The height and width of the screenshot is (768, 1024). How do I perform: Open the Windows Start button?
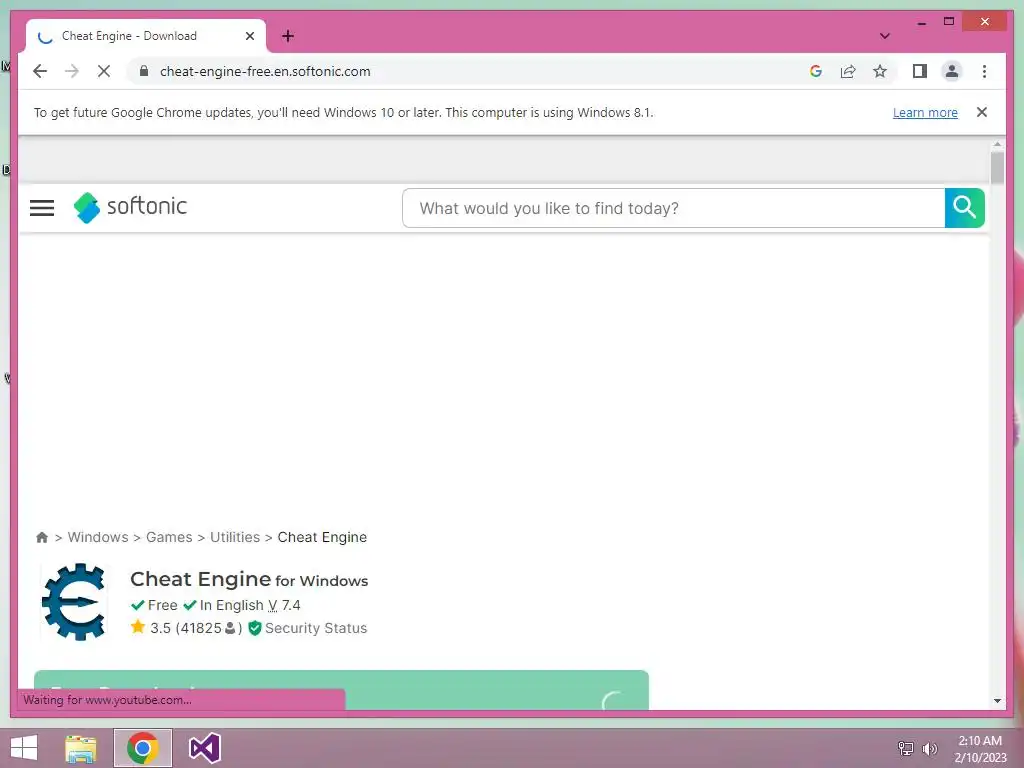24,748
